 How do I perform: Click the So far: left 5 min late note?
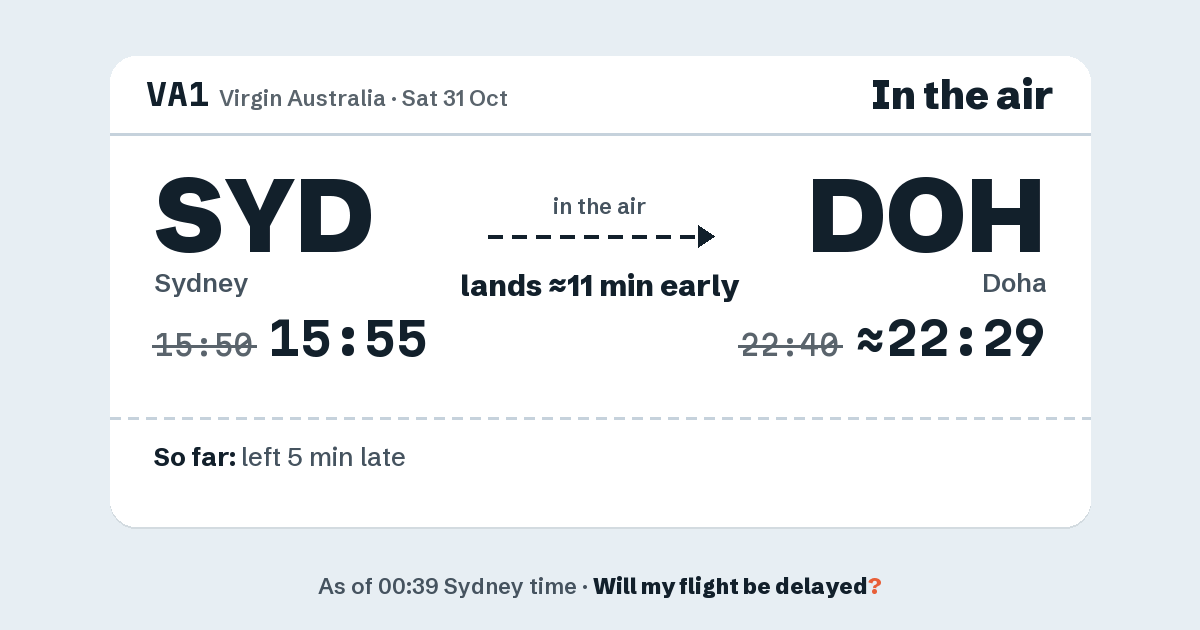279,458
